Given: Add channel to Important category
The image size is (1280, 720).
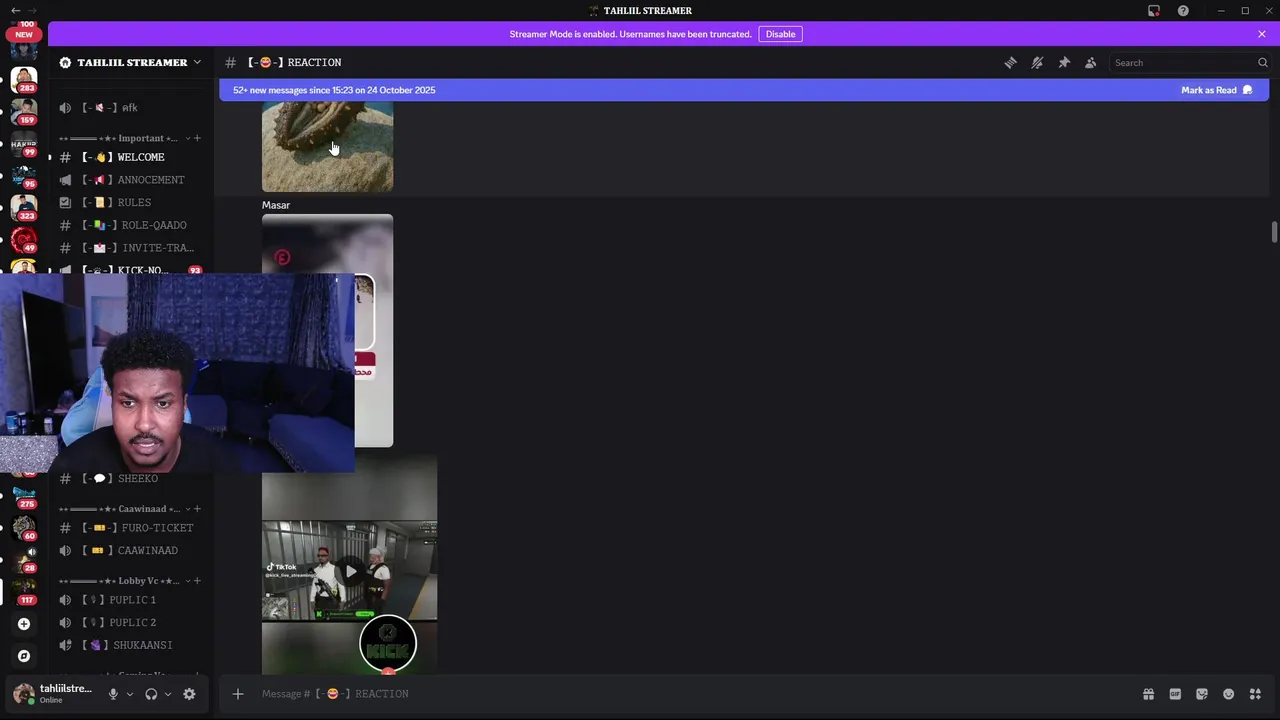Looking at the screenshot, I should [197, 138].
